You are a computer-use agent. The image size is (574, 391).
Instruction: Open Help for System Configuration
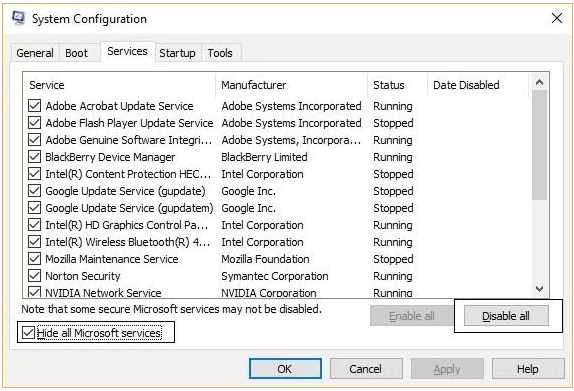[528, 369]
